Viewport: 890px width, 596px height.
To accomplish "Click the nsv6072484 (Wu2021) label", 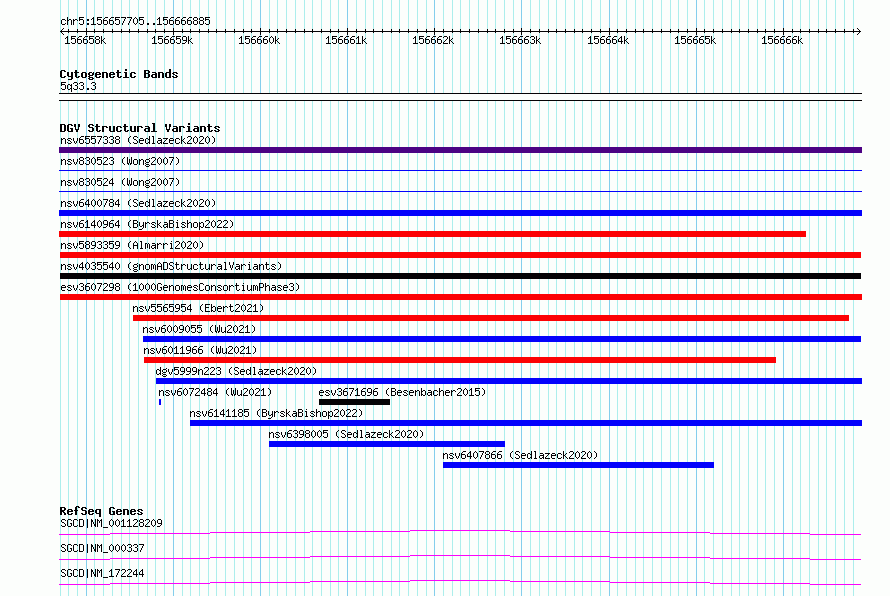I will click(215, 392).
